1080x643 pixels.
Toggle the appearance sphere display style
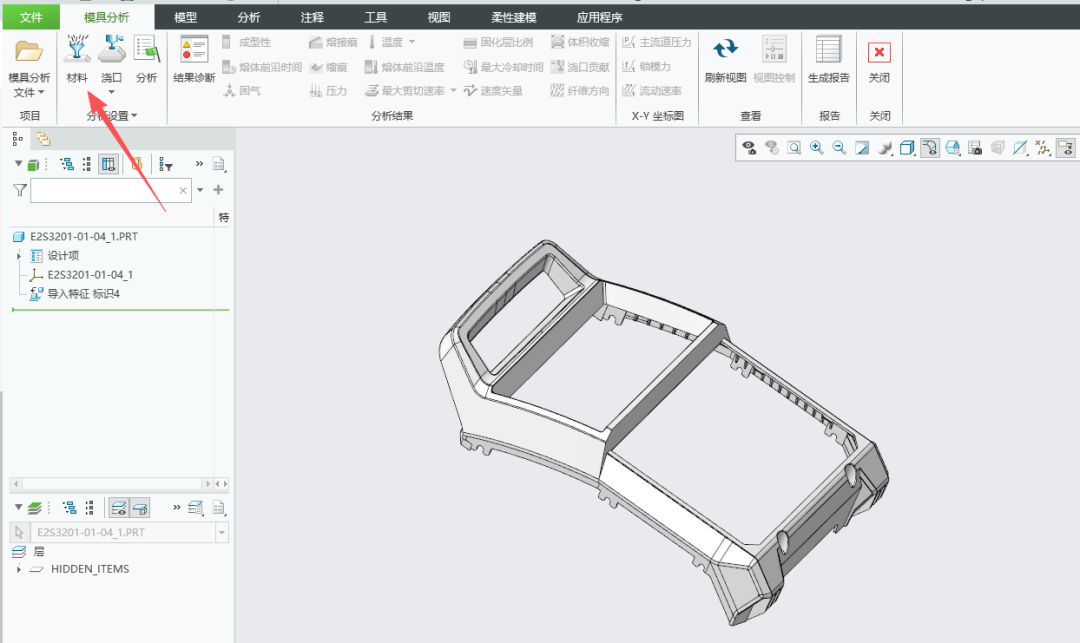pos(884,147)
